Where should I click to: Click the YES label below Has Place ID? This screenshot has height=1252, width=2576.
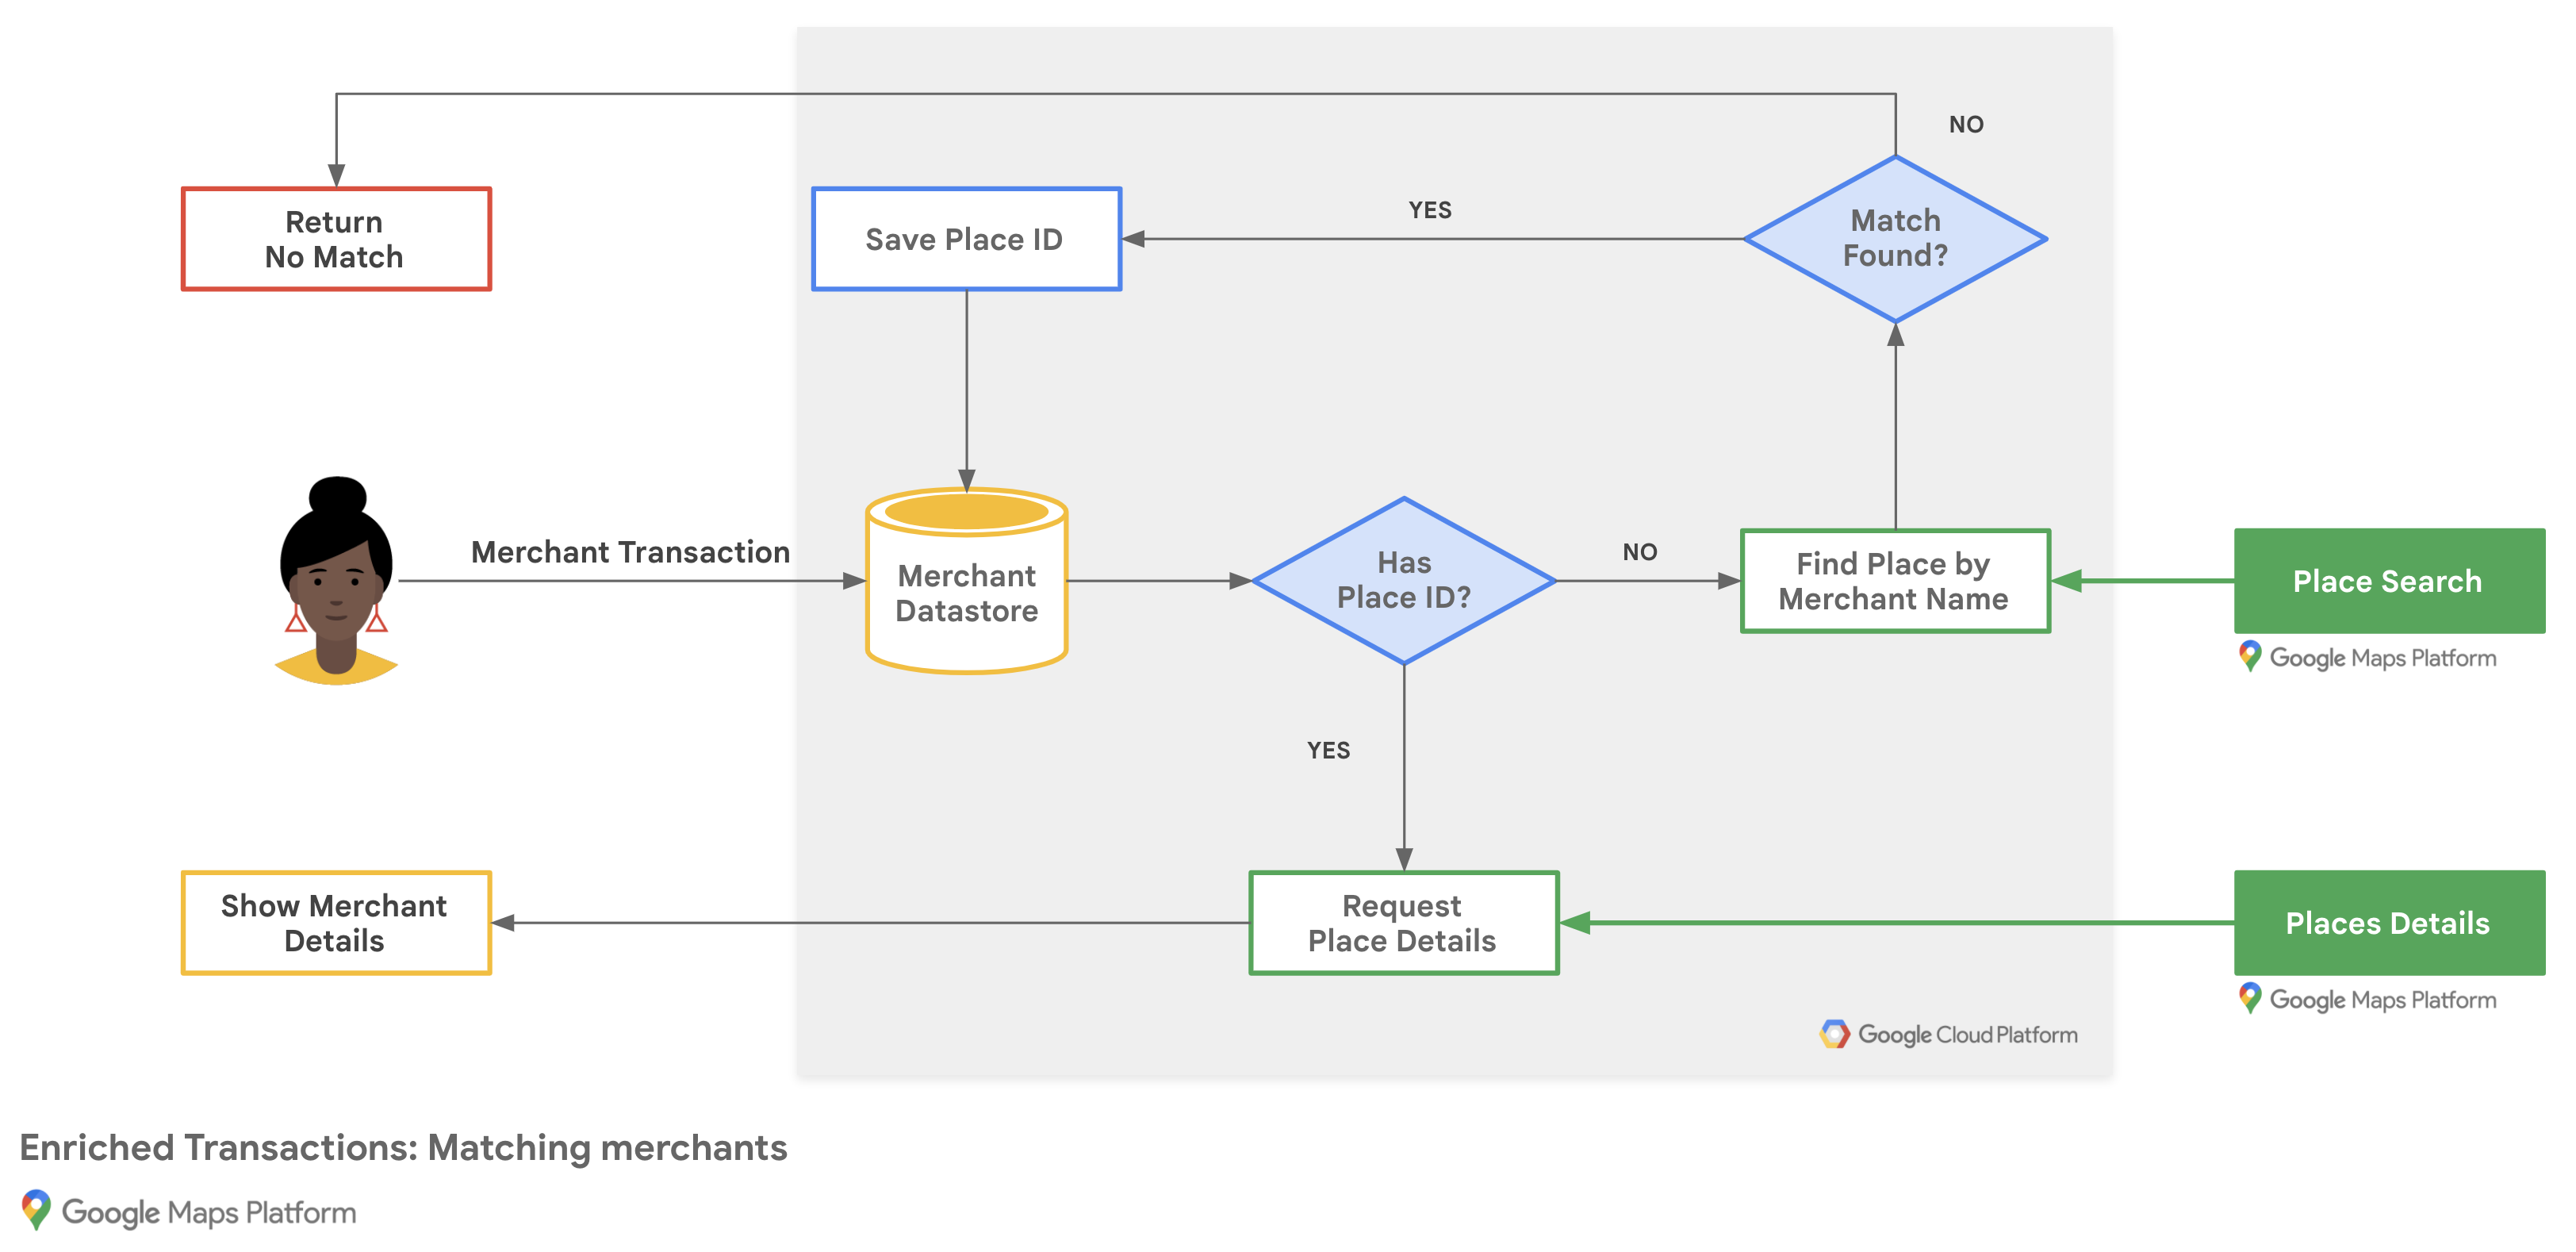click(1328, 750)
